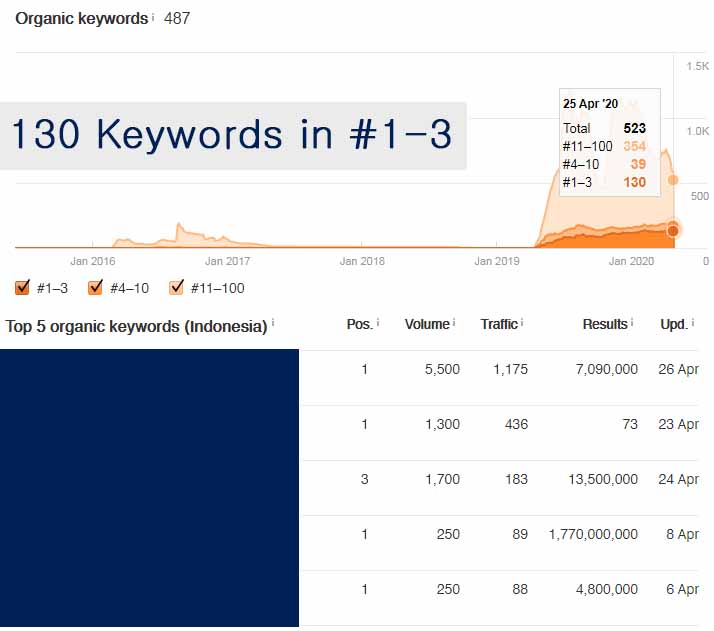Click the Upd. column header
Viewport: 714px width, 631px height.
[x=674, y=324]
